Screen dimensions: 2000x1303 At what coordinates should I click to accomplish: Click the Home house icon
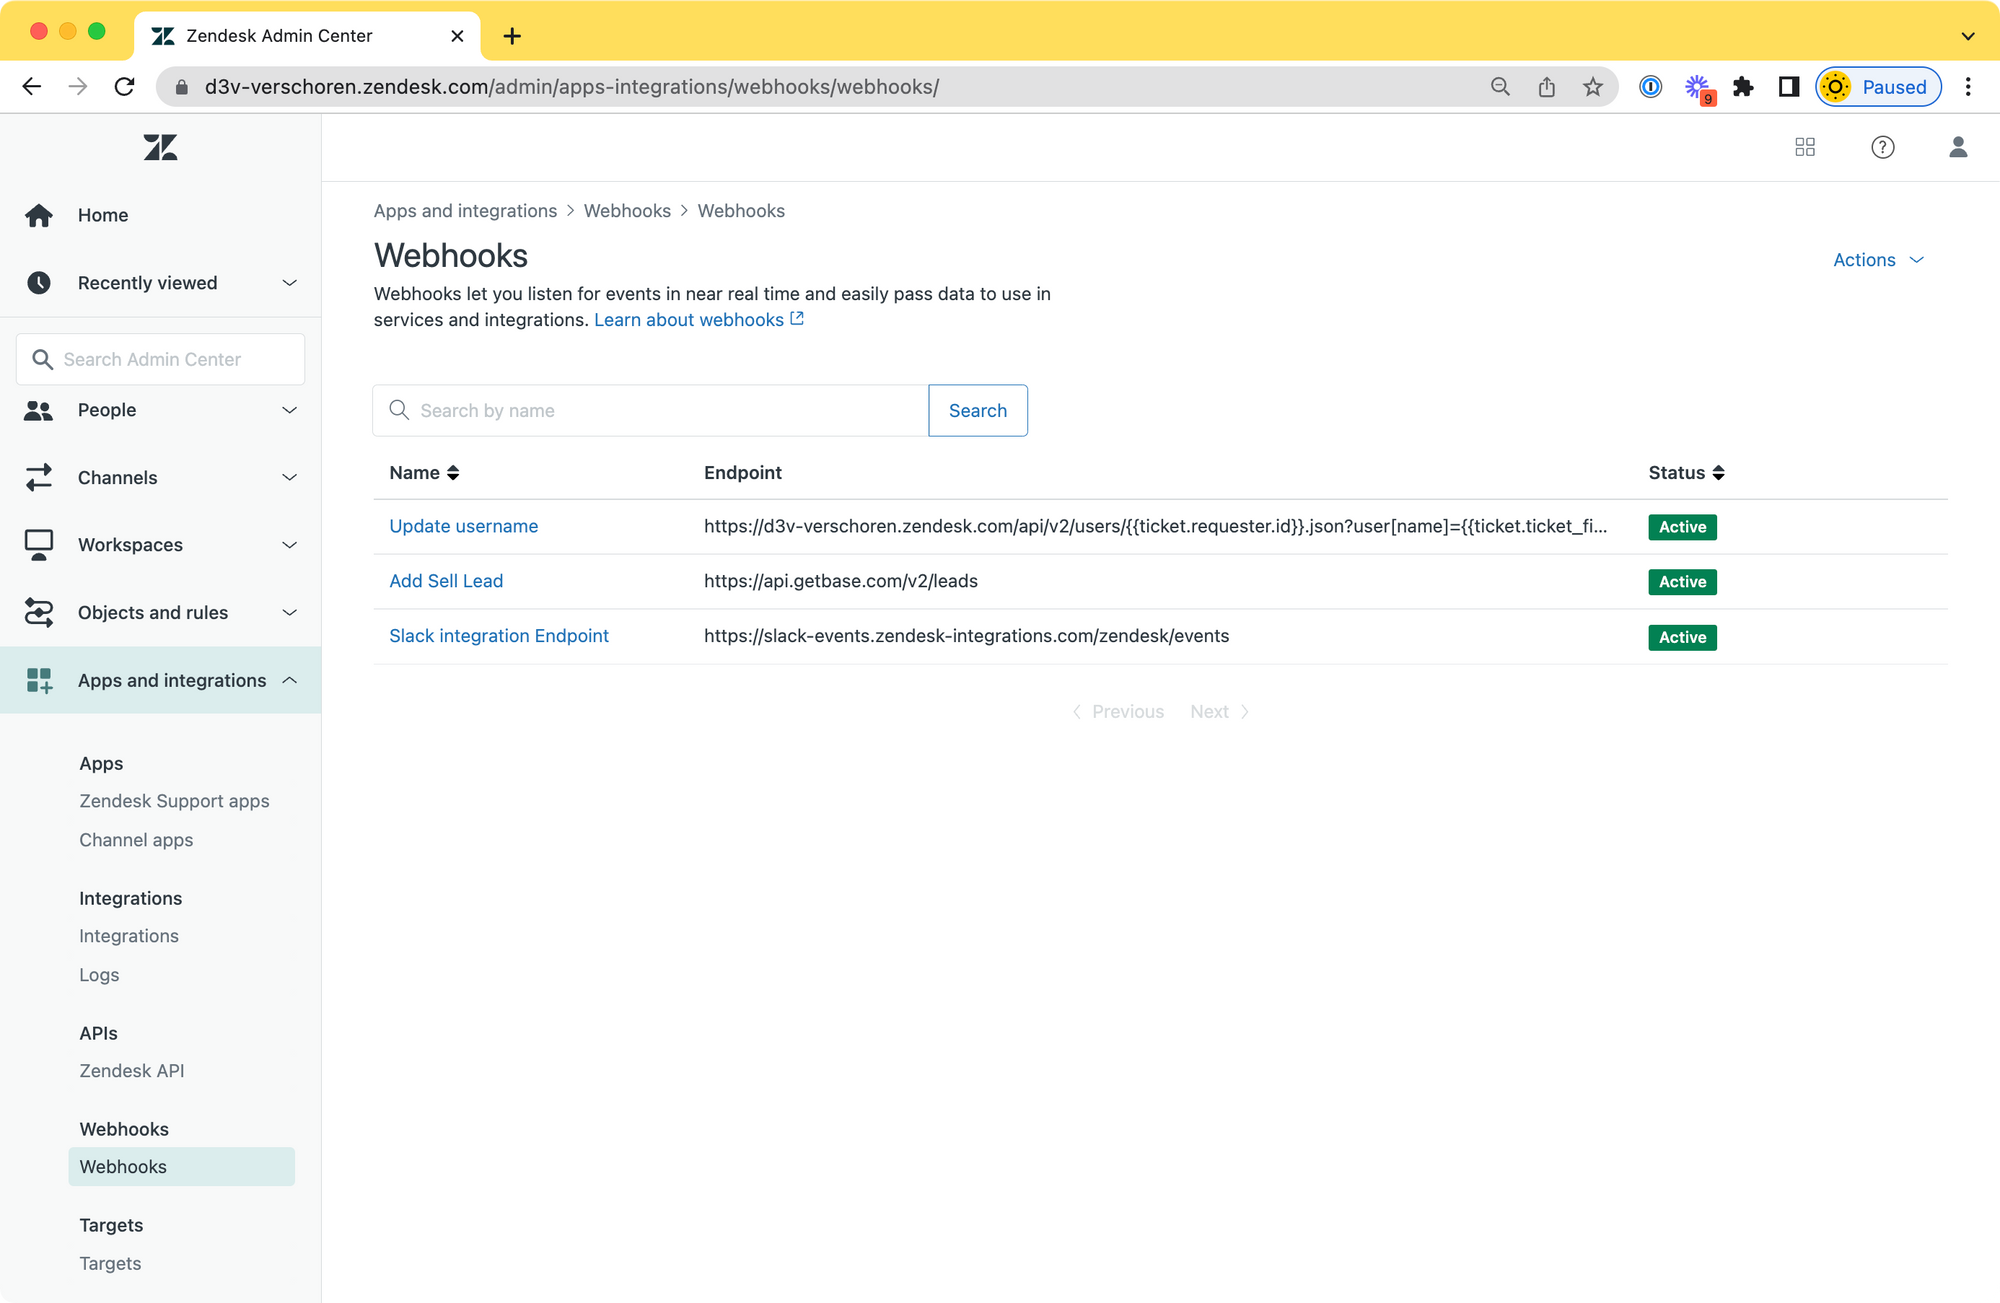[39, 215]
